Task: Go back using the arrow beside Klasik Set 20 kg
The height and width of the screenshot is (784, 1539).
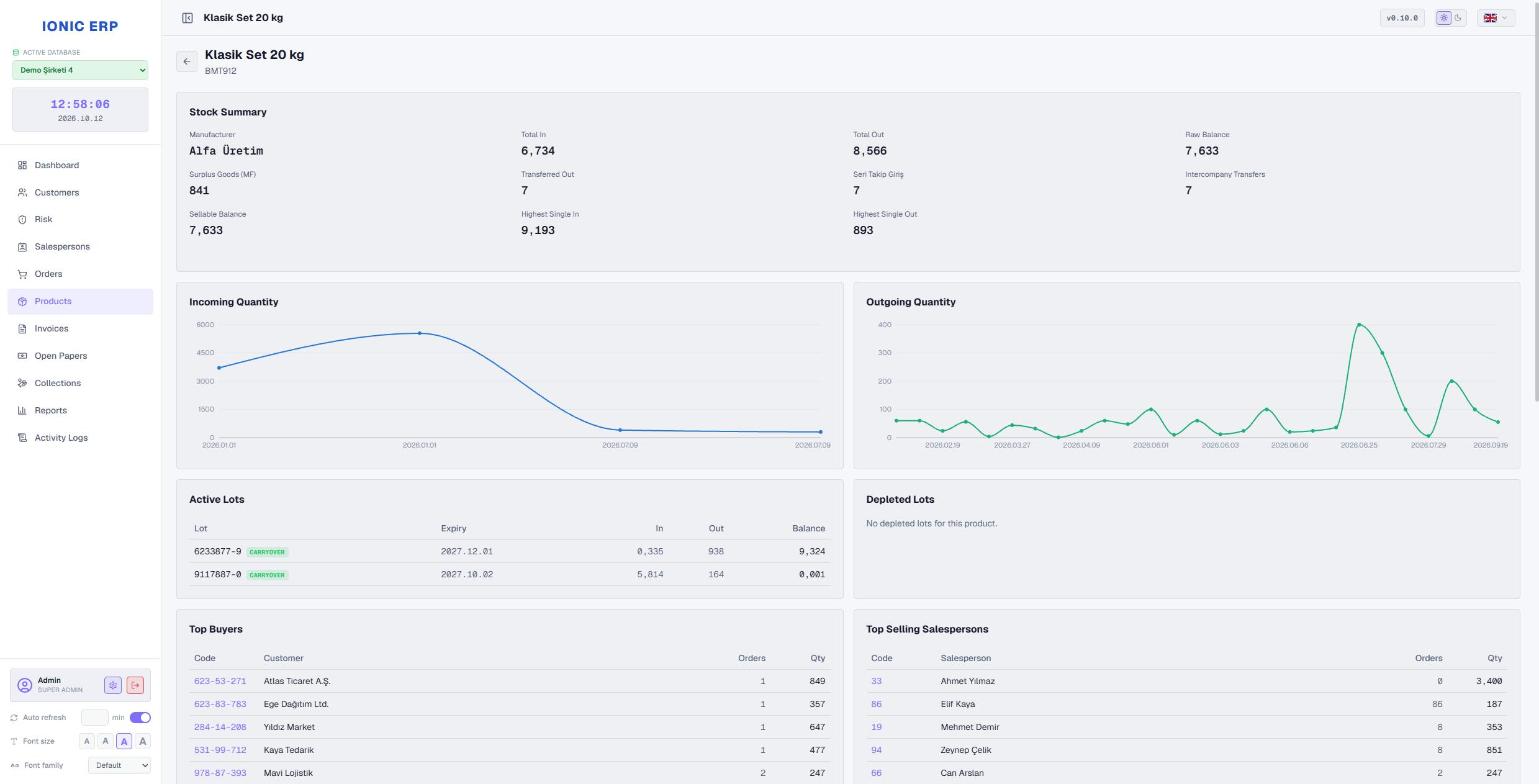Action: 186,62
